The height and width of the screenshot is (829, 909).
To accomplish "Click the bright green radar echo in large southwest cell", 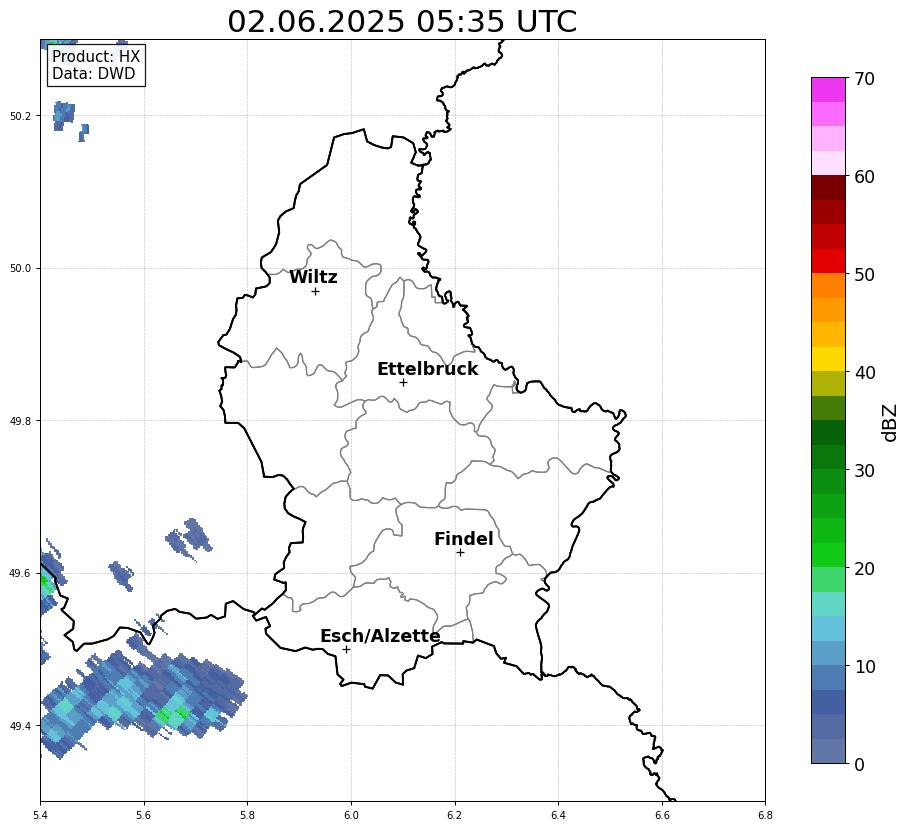I will click(x=174, y=714).
